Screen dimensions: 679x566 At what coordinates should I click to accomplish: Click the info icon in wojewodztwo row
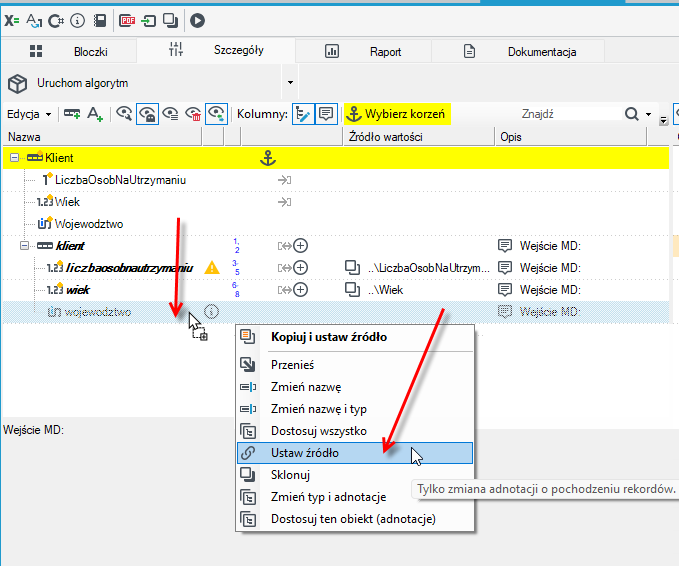click(x=211, y=311)
